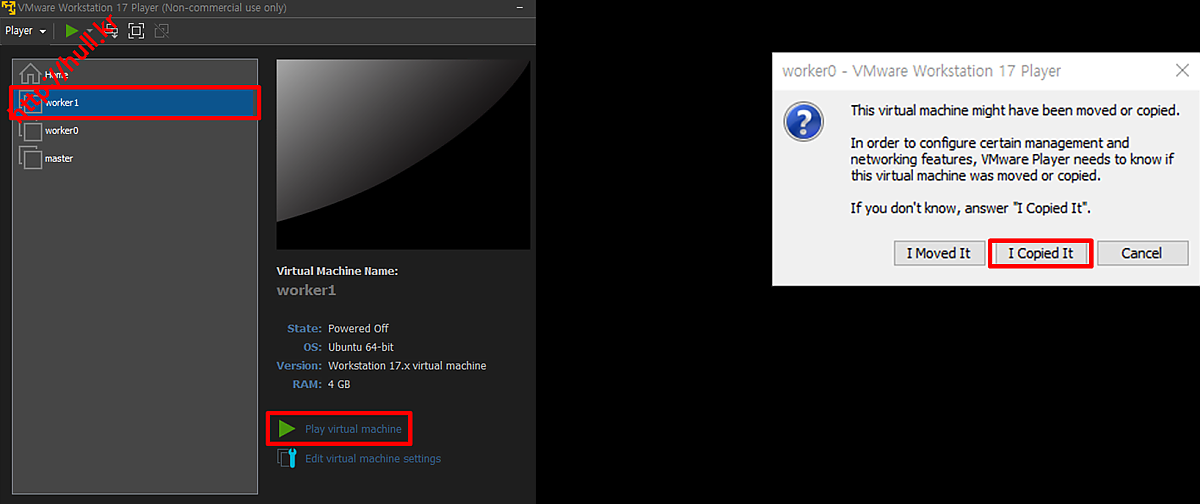Screen dimensions: 1200x504
Task: Click the blue question mark icon
Action: (804, 121)
